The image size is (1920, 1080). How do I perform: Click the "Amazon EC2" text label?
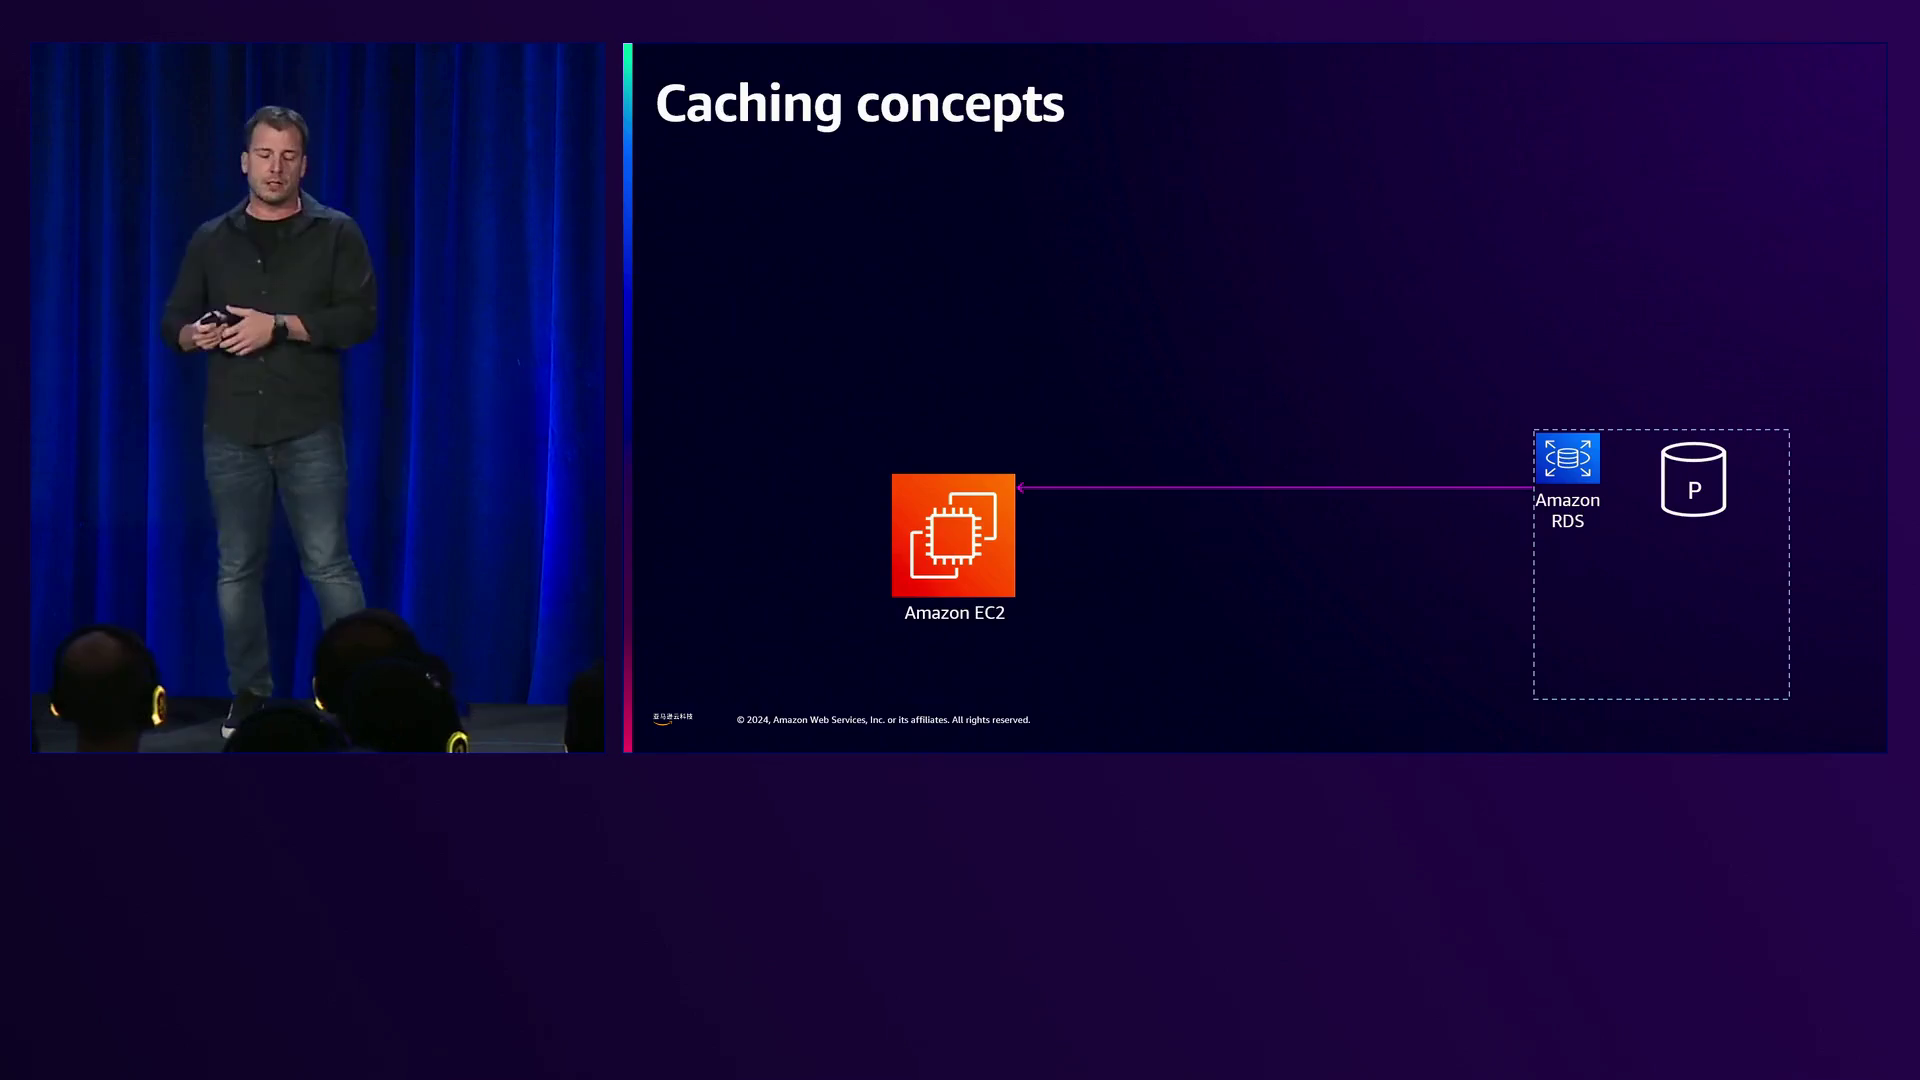pyautogui.click(x=954, y=613)
